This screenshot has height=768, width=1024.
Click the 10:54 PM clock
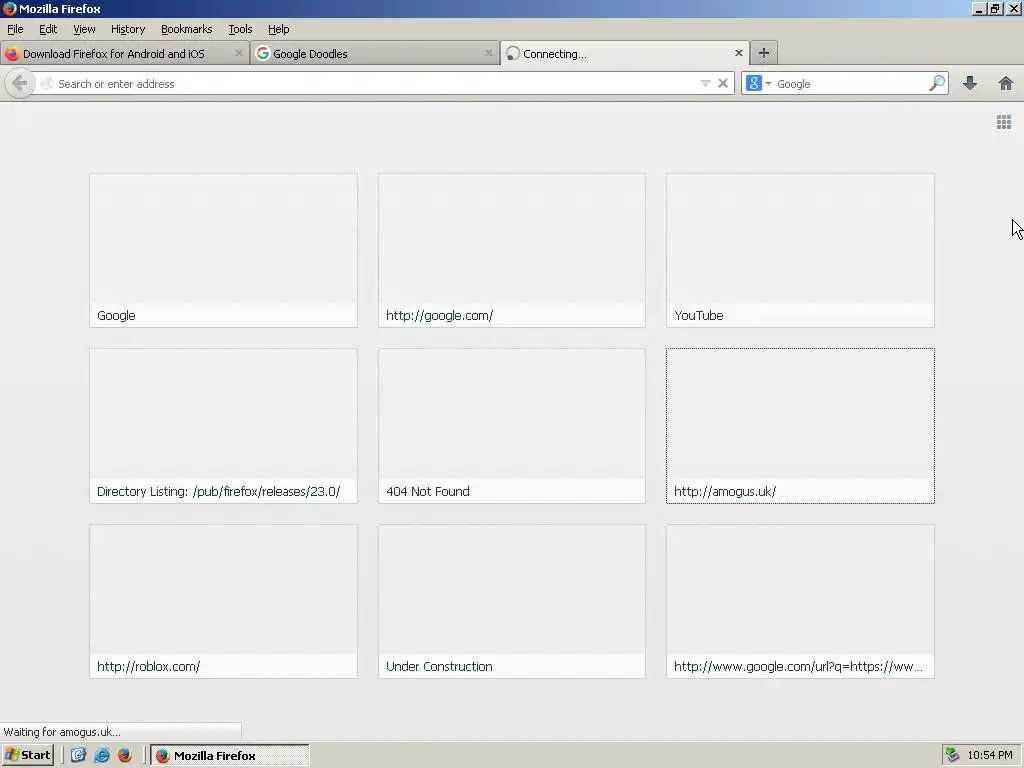coord(989,755)
